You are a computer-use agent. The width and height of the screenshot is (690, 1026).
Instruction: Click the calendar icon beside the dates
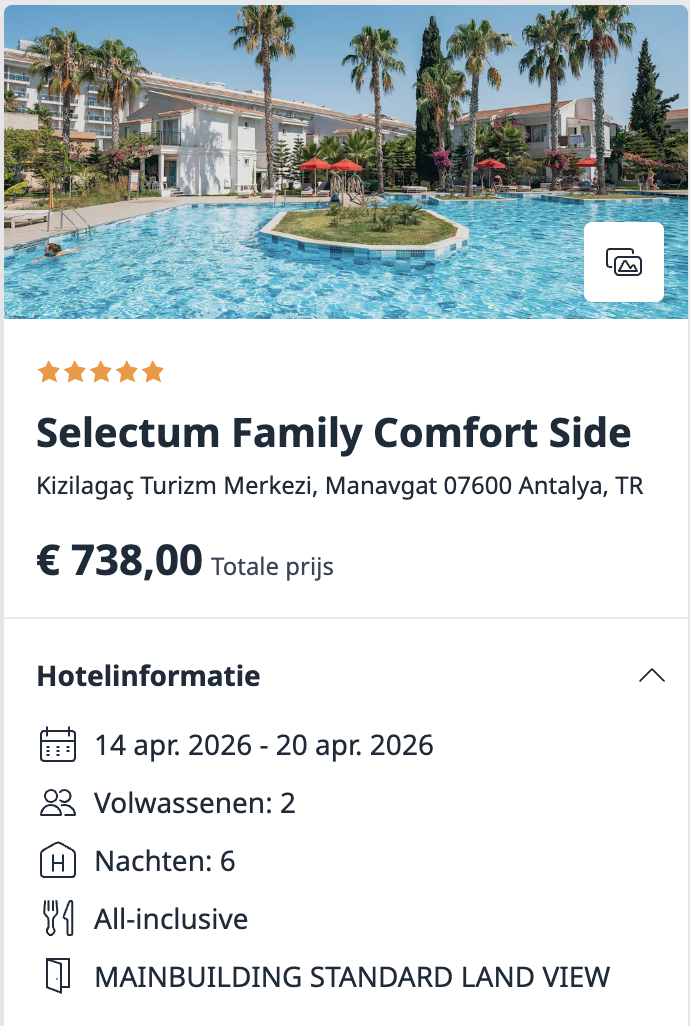coord(60,744)
